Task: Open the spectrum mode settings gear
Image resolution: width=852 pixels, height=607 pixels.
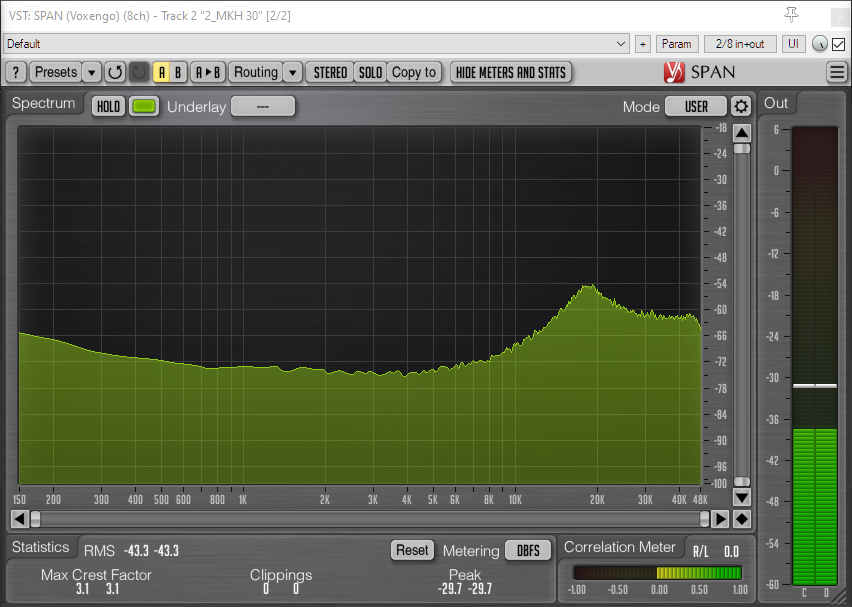Action: click(741, 107)
